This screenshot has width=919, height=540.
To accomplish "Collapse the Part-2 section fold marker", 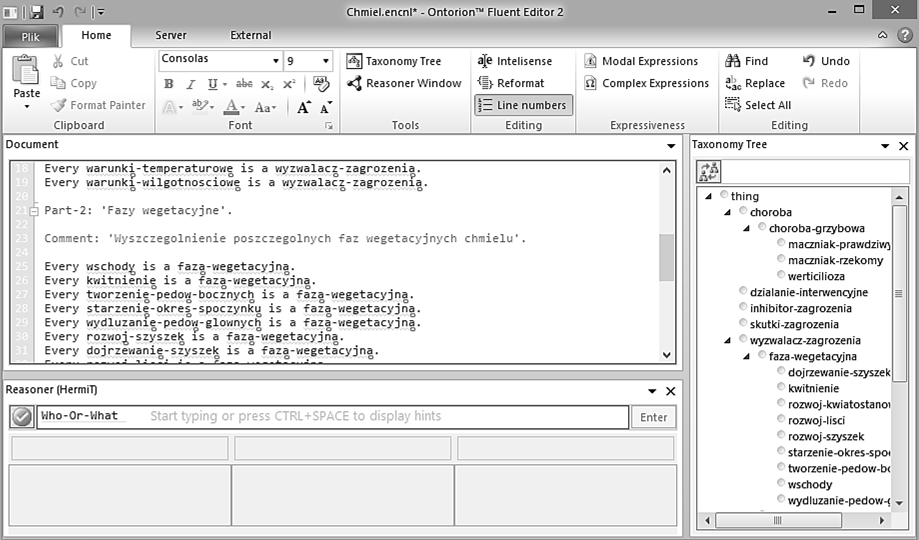I will click(x=34, y=210).
